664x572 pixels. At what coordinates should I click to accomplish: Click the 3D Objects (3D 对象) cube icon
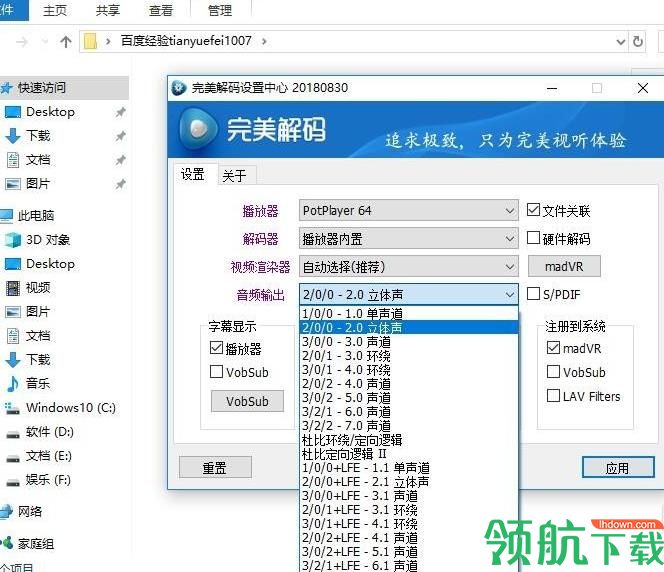tap(12, 240)
